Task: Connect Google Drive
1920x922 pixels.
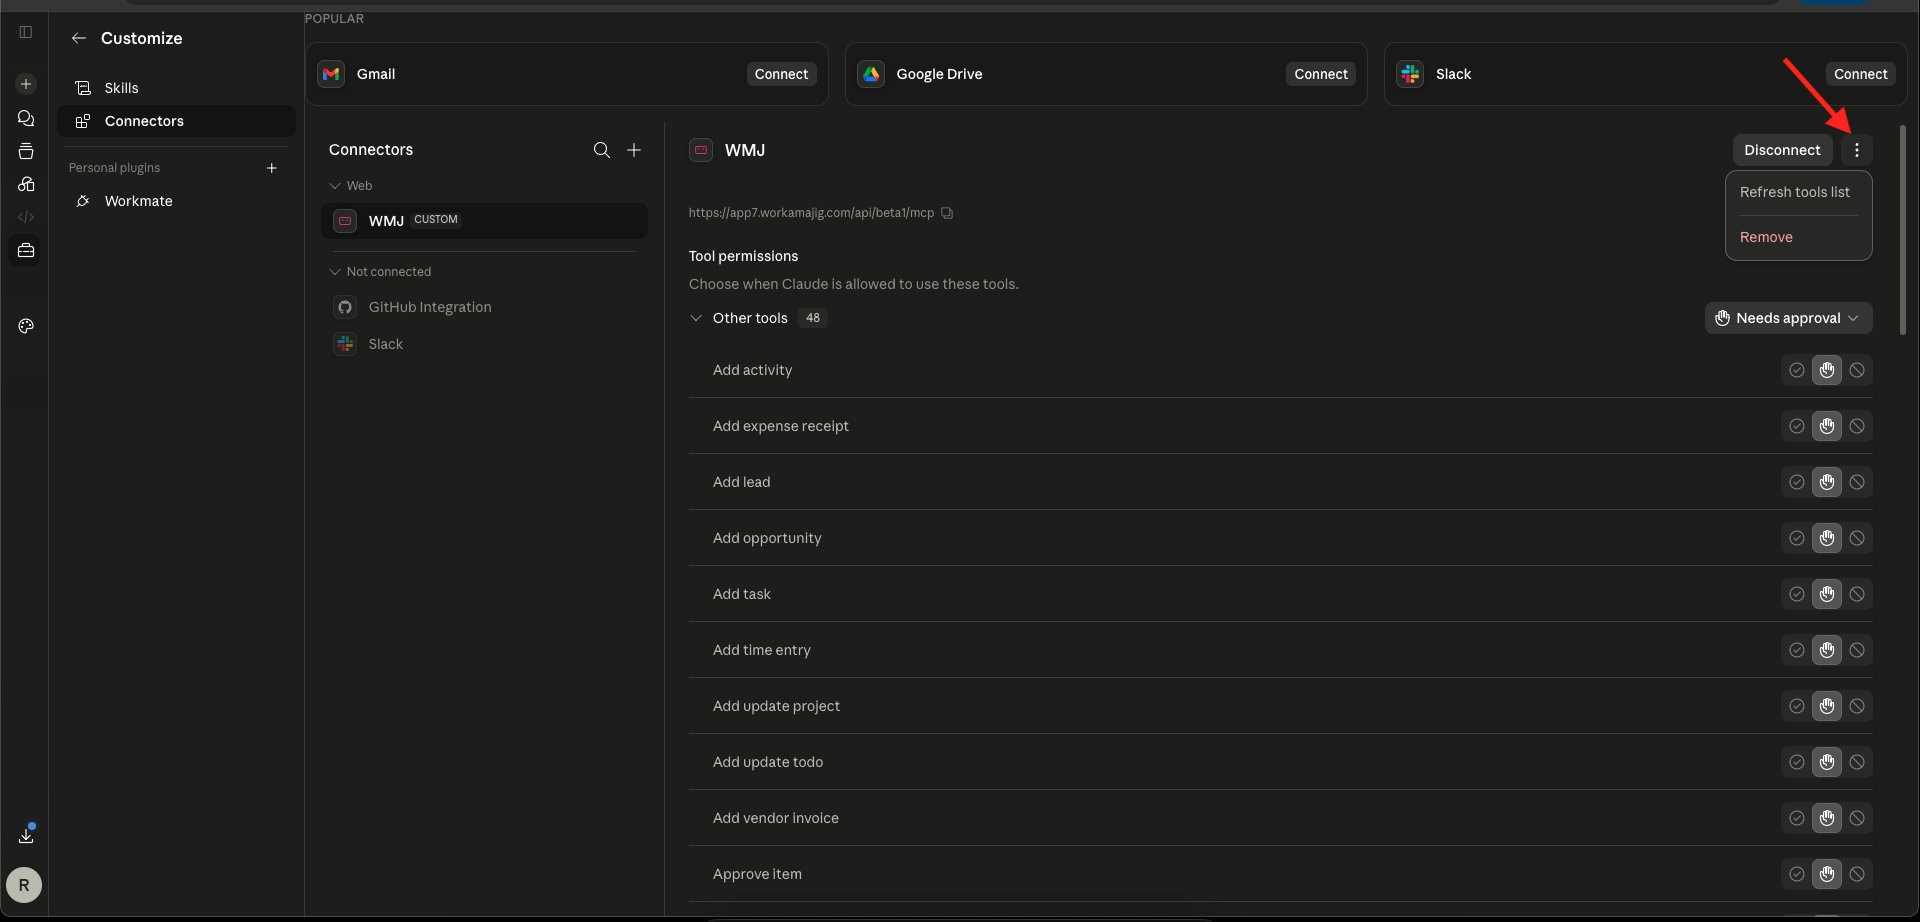Action: pos(1321,74)
